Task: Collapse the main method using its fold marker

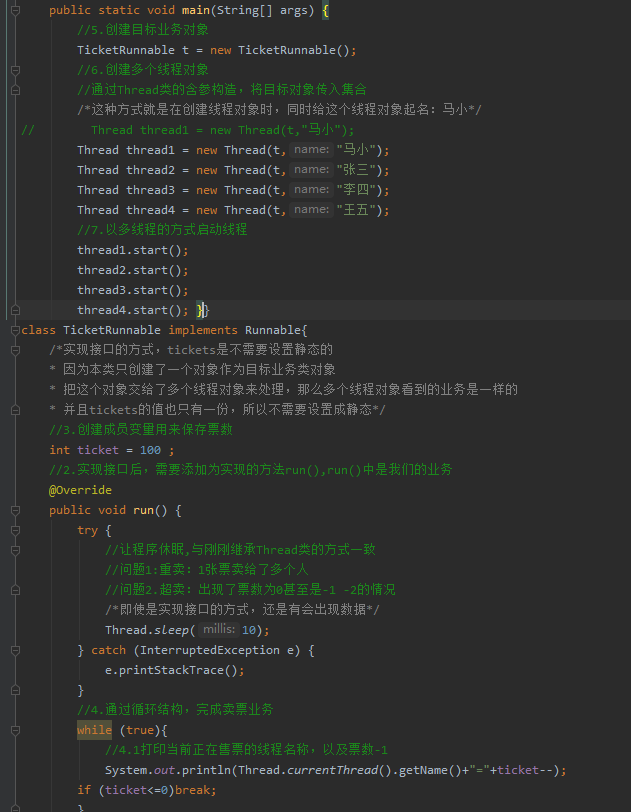Action: click(x=16, y=10)
